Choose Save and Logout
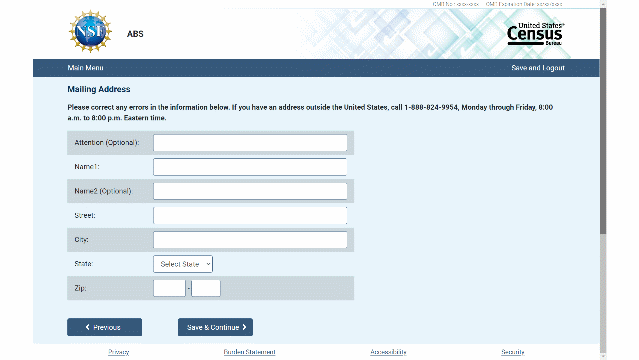Viewport: 639px width, 360px height. [538, 68]
